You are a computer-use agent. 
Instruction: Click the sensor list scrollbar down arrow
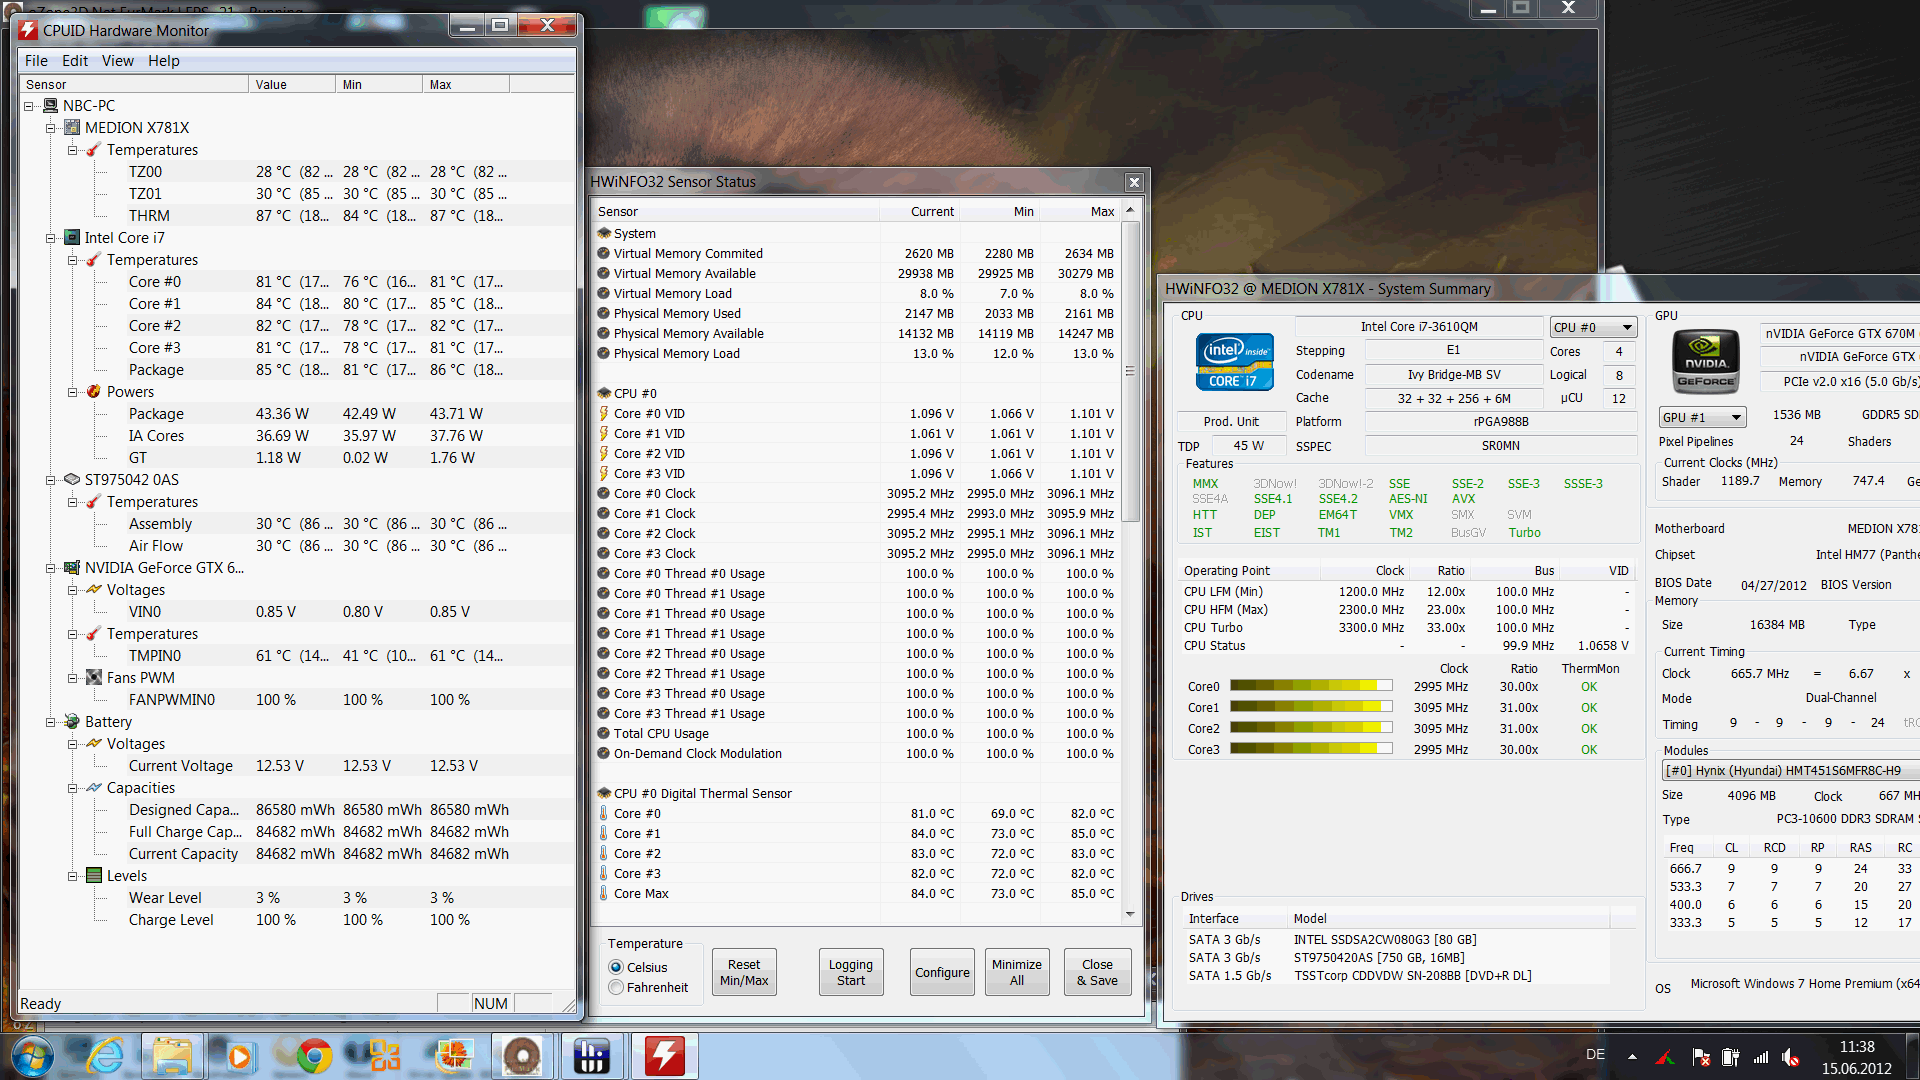pyautogui.click(x=1130, y=914)
